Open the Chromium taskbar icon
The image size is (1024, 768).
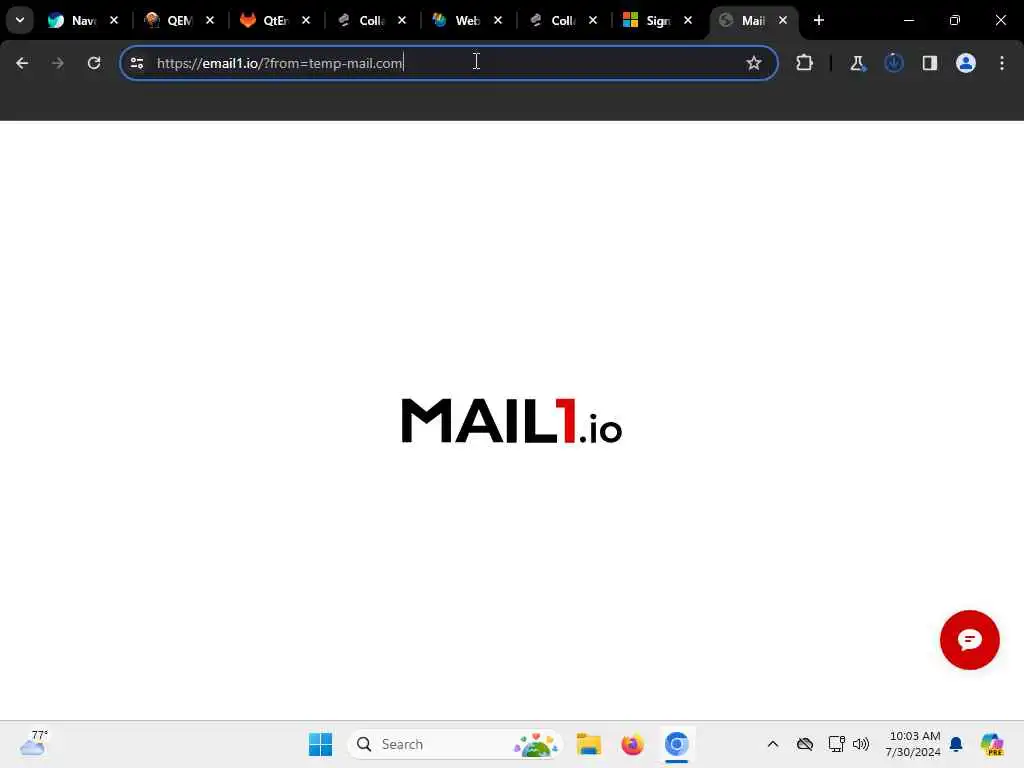pyautogui.click(x=677, y=744)
